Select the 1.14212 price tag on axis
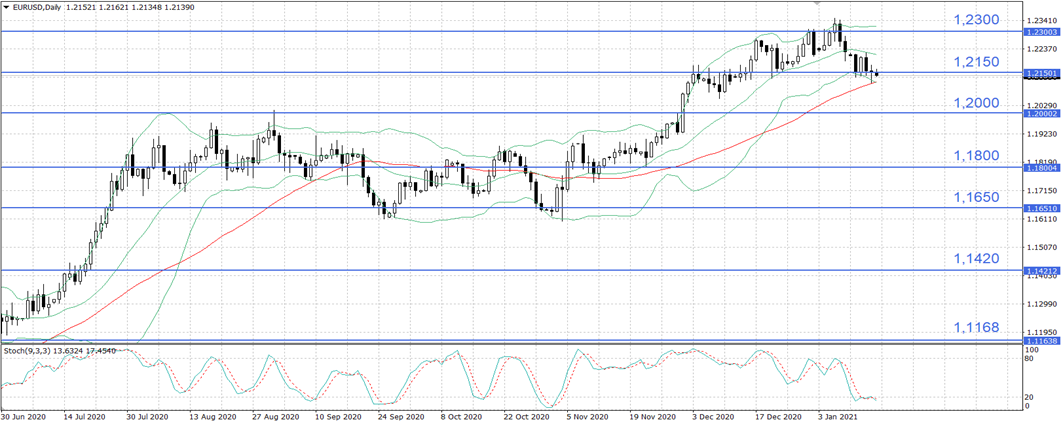Screen dimensions: 1063x424 [x=1042, y=271]
